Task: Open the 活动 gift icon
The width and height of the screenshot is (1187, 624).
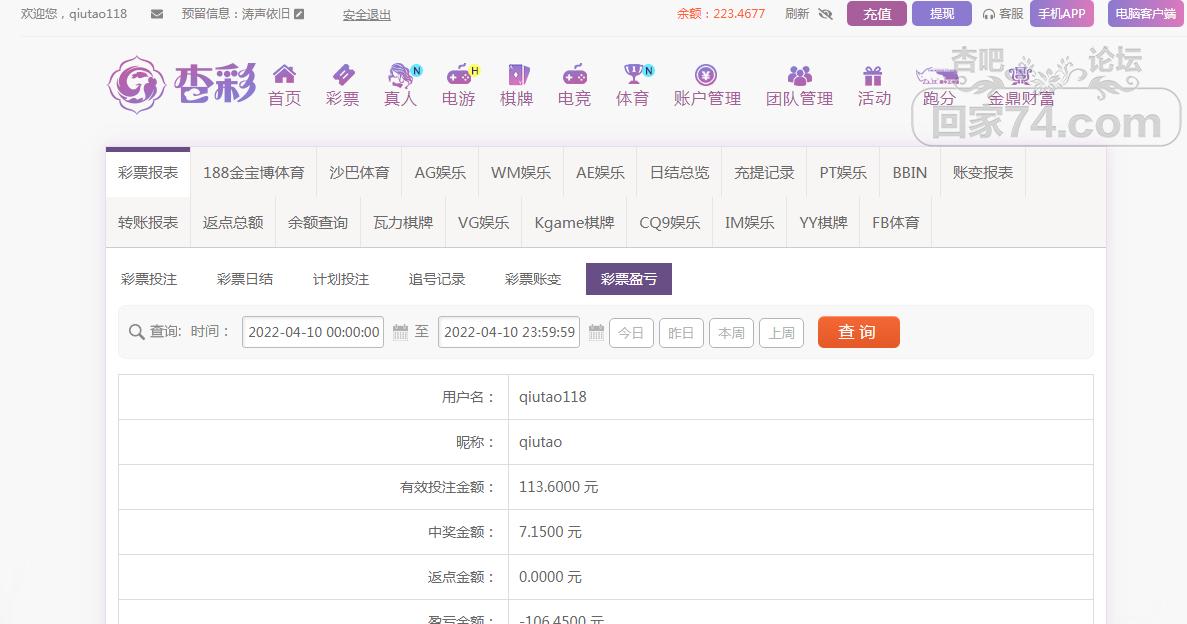Action: click(873, 75)
